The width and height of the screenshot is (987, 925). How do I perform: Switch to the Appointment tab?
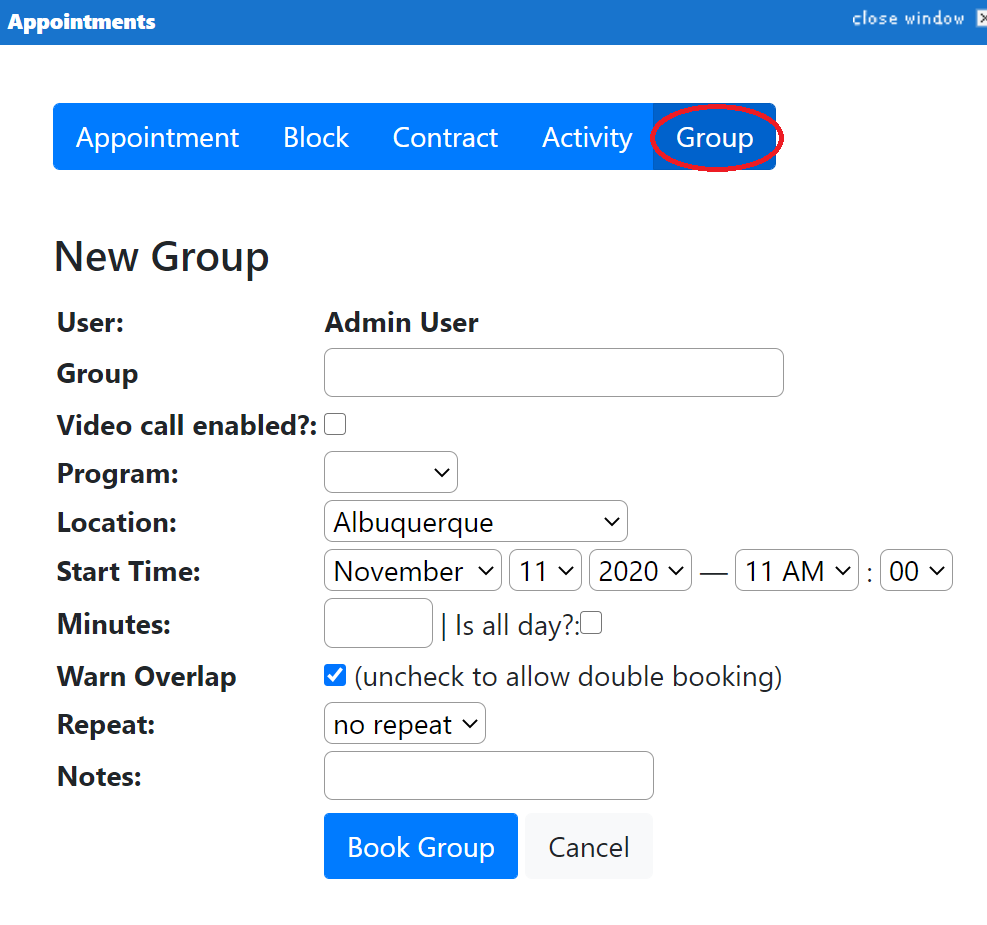pyautogui.click(x=157, y=137)
